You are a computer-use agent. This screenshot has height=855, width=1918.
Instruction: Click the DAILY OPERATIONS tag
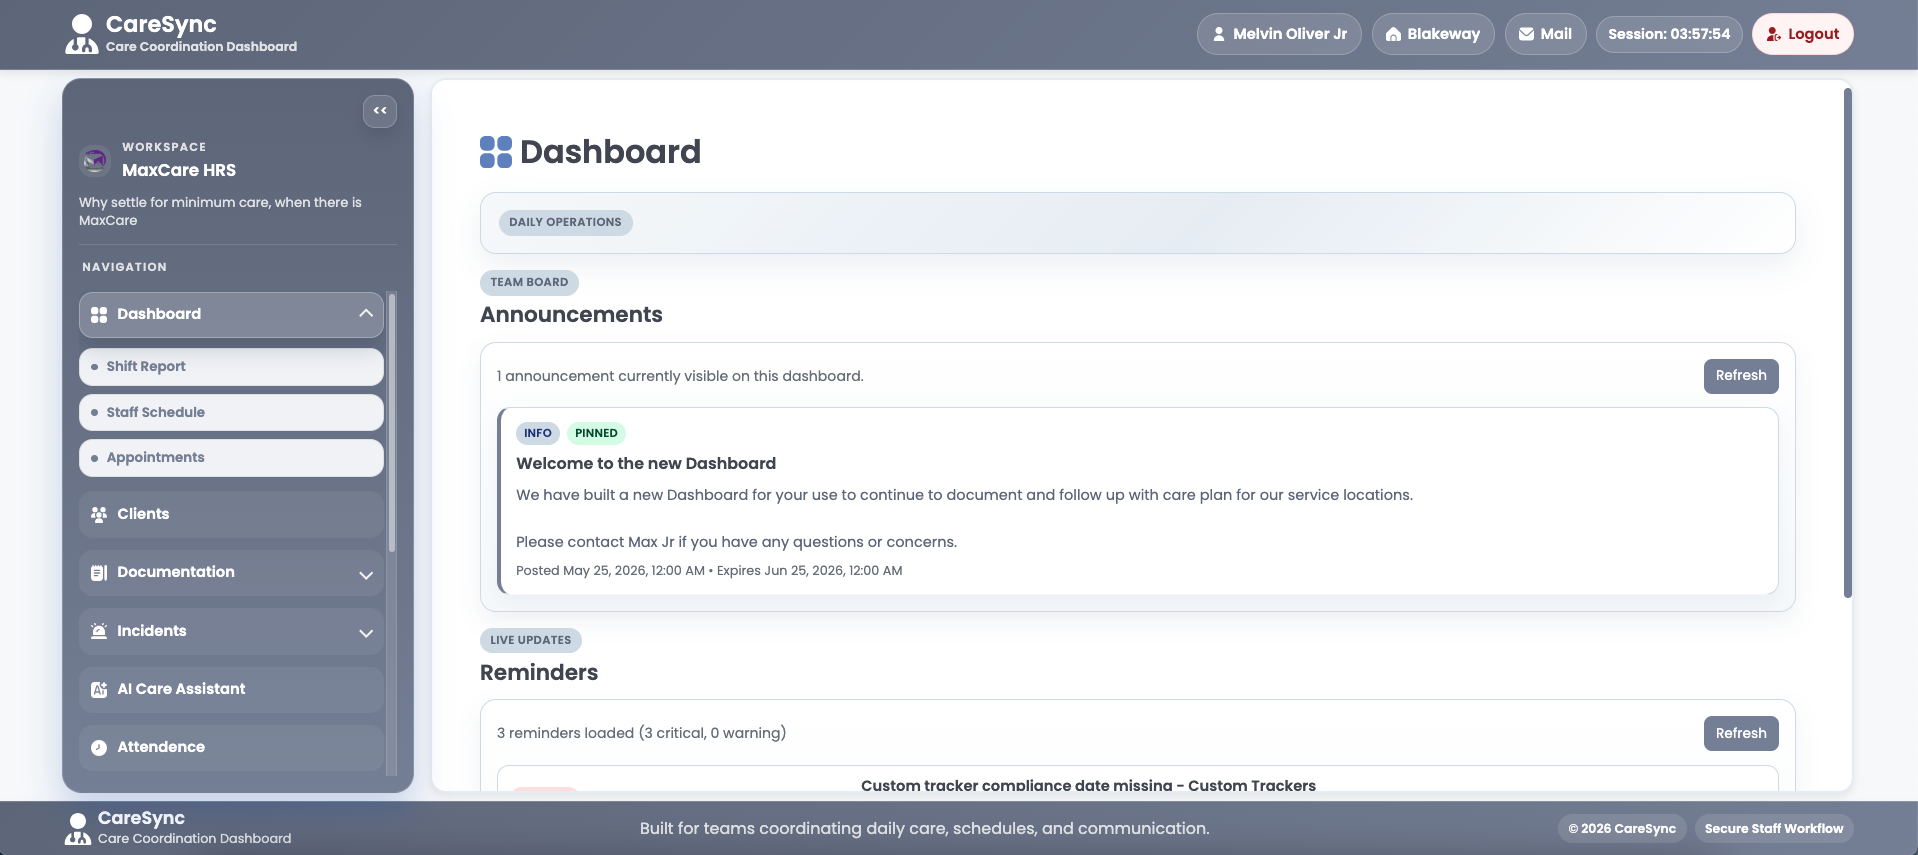pos(565,222)
